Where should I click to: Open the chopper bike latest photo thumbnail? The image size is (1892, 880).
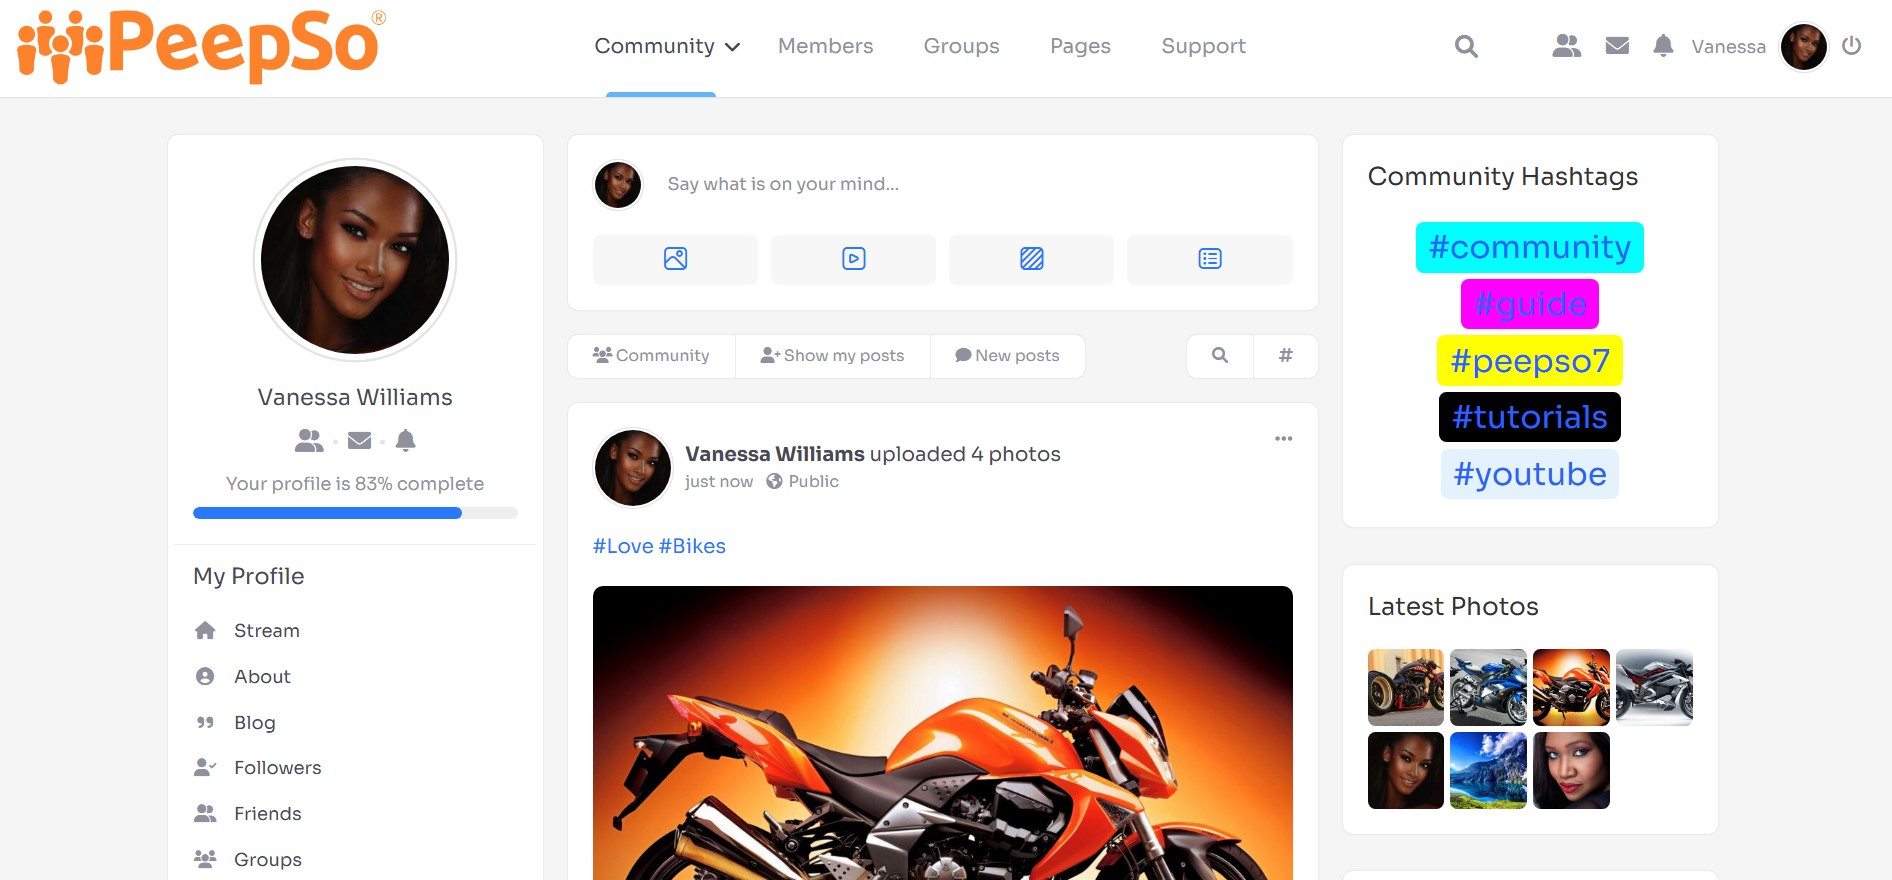pos(1405,687)
